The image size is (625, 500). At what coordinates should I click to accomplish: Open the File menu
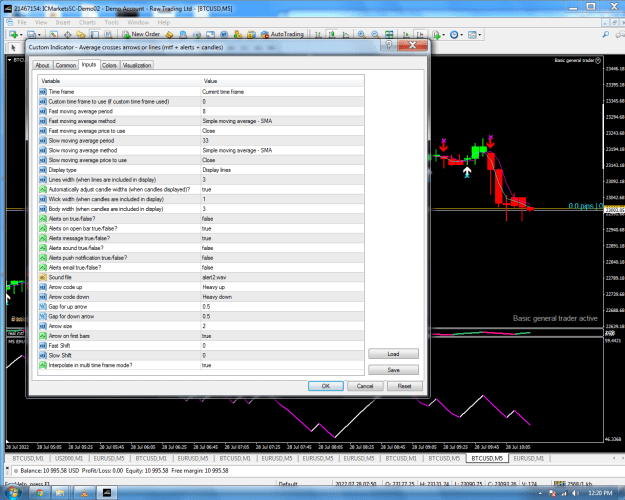[22, 22]
